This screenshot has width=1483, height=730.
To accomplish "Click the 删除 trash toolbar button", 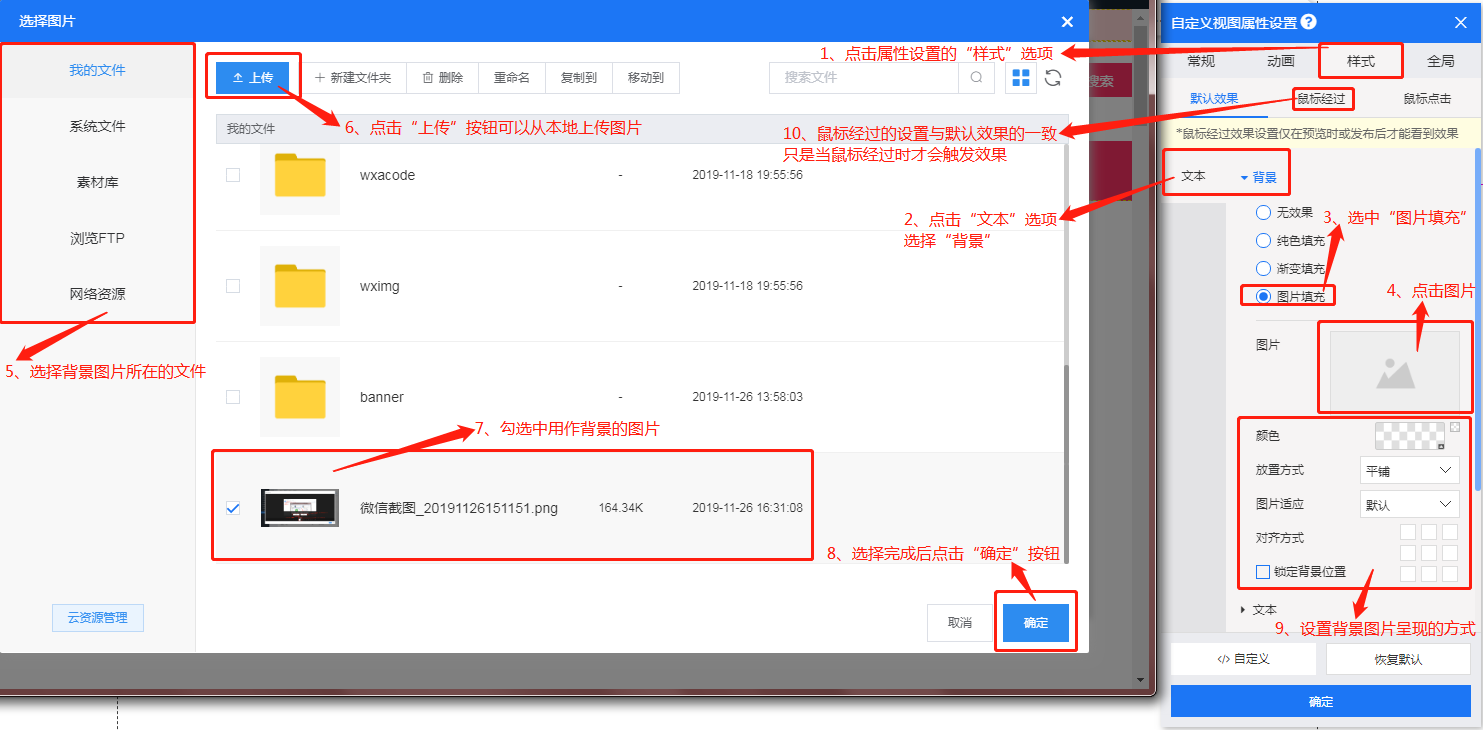I will tap(442, 78).
